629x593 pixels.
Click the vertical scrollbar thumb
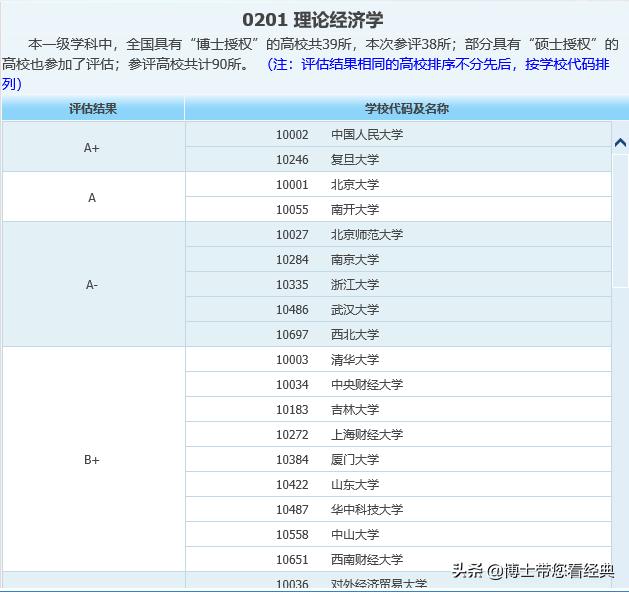point(620,221)
